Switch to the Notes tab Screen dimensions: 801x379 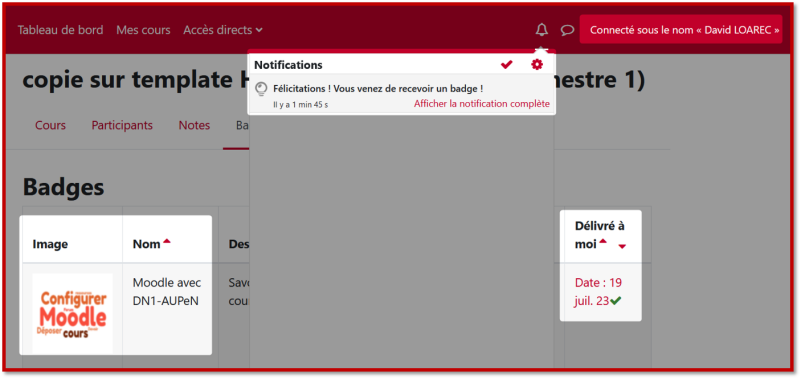click(194, 125)
